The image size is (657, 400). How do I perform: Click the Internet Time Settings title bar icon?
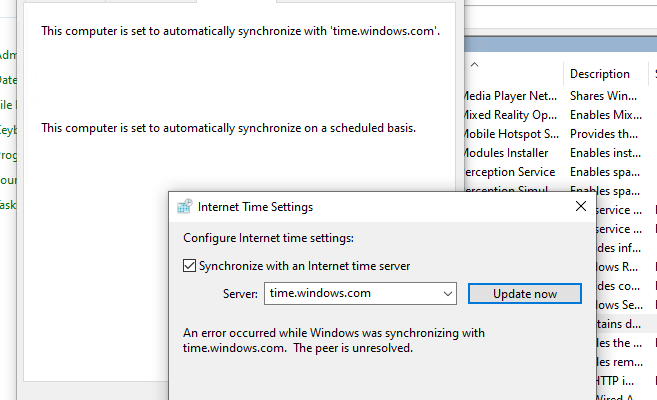point(184,207)
